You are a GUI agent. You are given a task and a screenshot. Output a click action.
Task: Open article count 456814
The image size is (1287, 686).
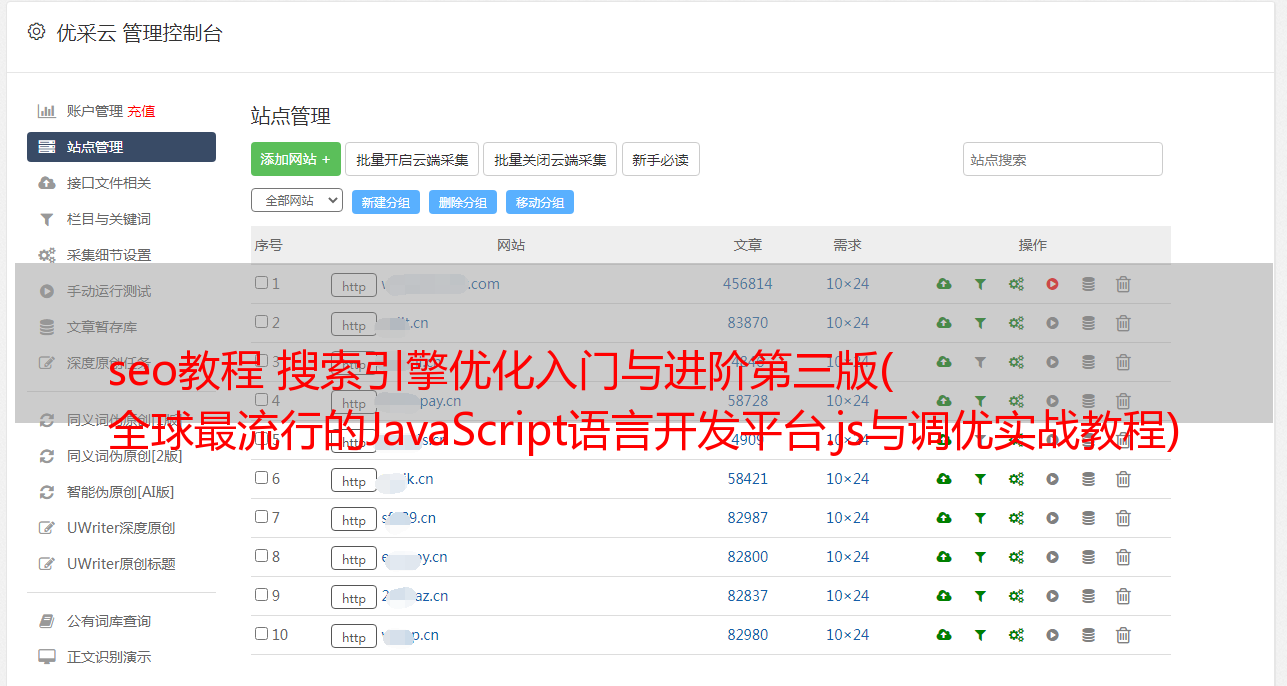(748, 284)
